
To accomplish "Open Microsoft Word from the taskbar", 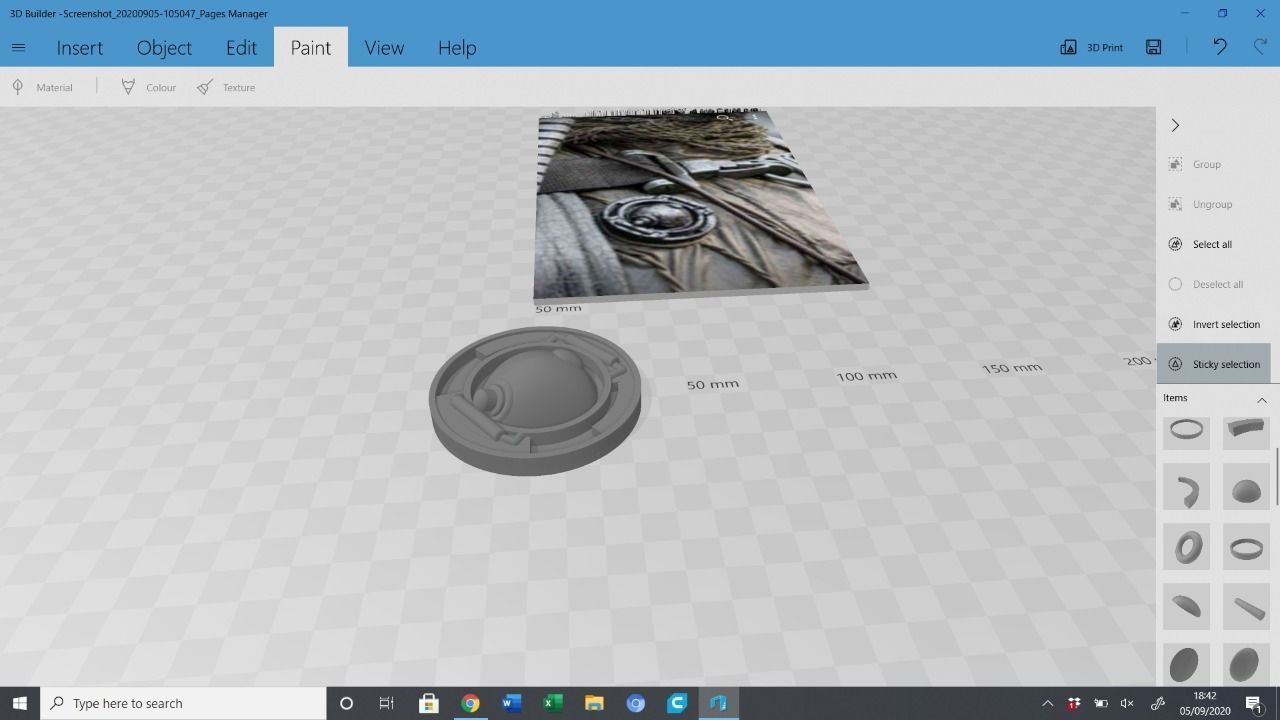I will tap(511, 703).
